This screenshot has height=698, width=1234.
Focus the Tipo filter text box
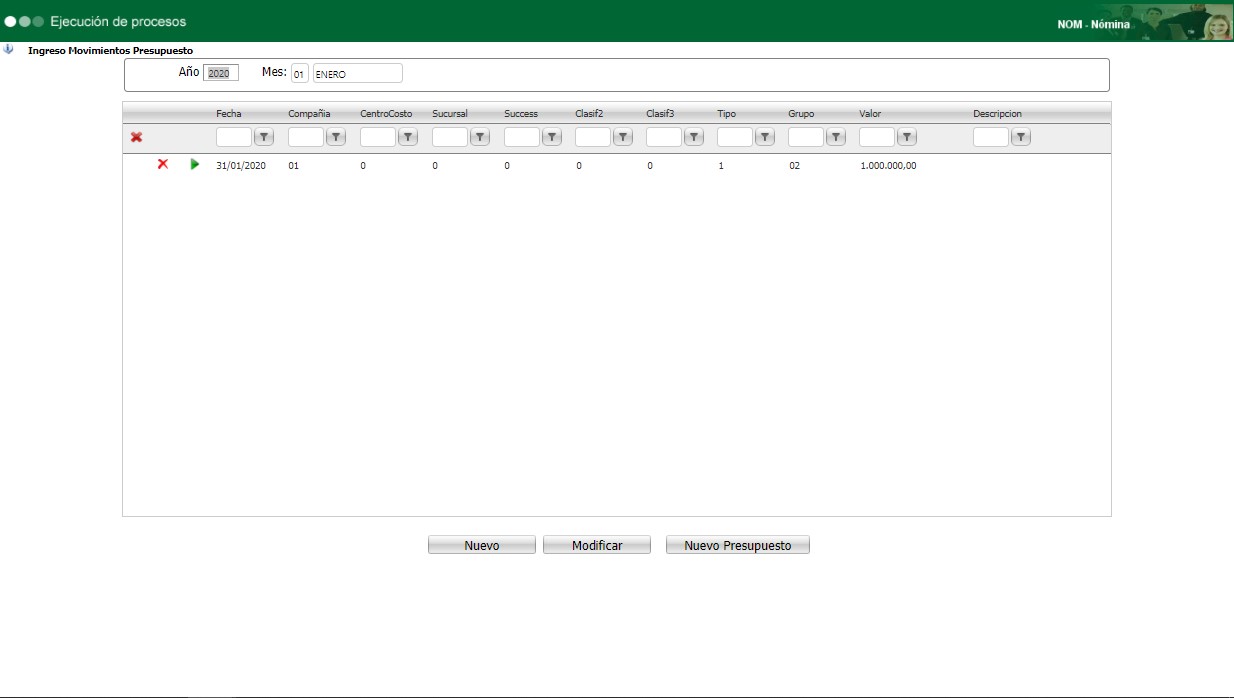tap(735, 137)
